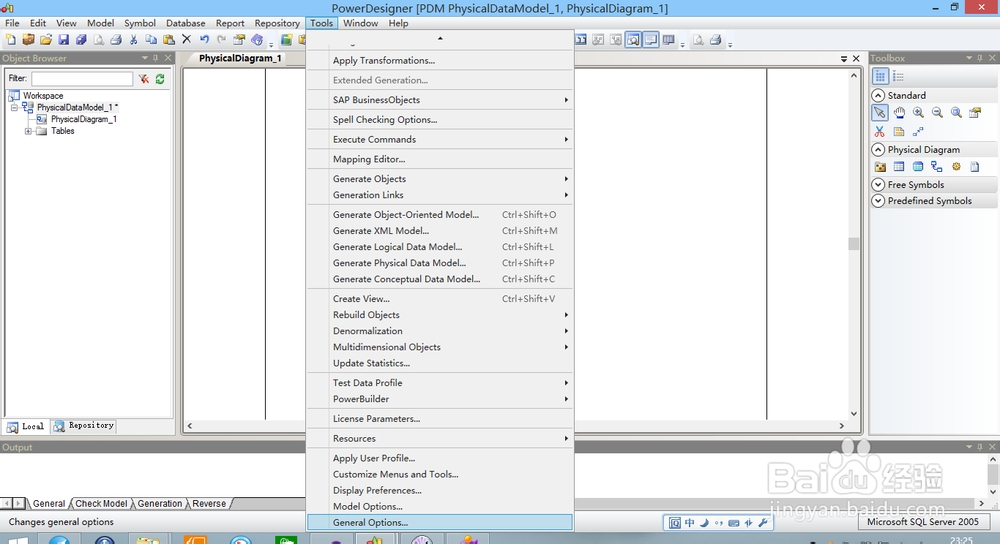This screenshot has width=1000, height=544.
Task: Select PhysicalDiagram_1 in Object Browser tree
Action: pyautogui.click(x=84, y=119)
